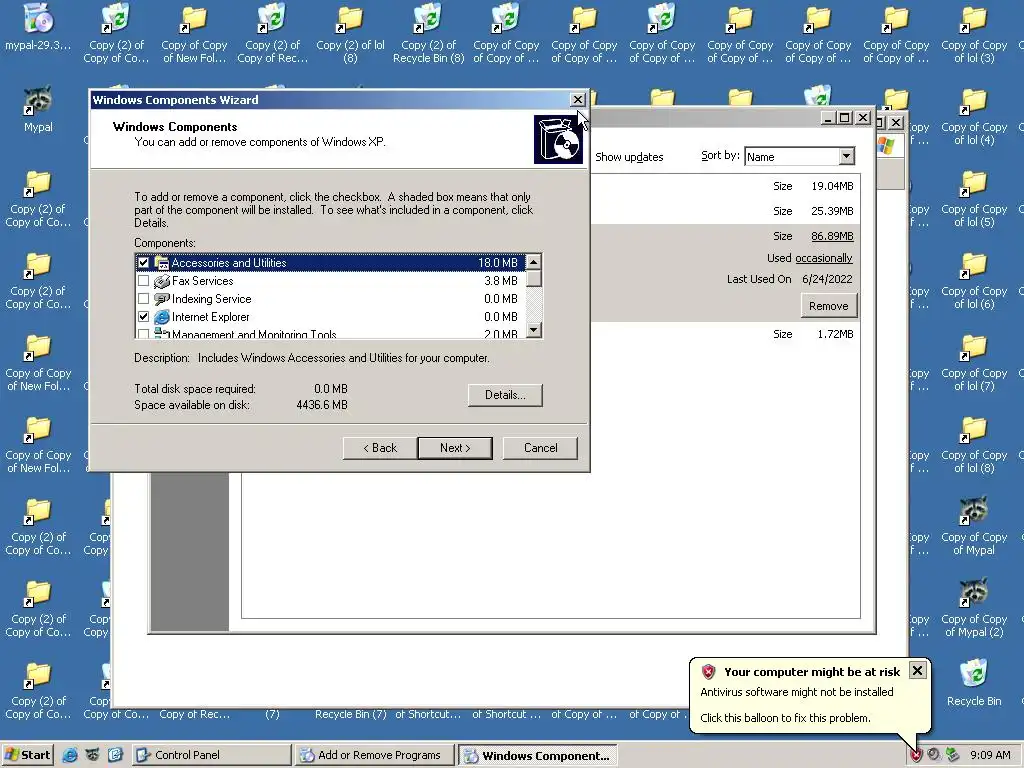Click the Fax Services component icon
This screenshot has height=768, width=1024.
(161, 281)
